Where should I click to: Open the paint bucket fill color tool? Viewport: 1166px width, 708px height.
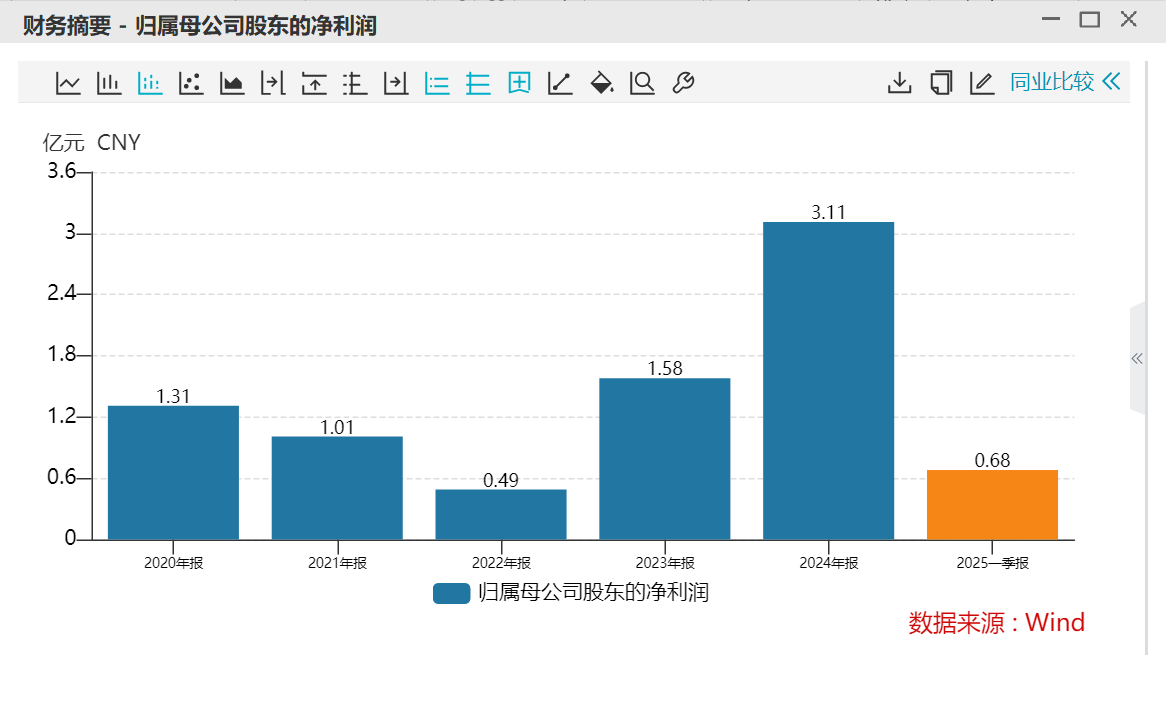point(602,83)
